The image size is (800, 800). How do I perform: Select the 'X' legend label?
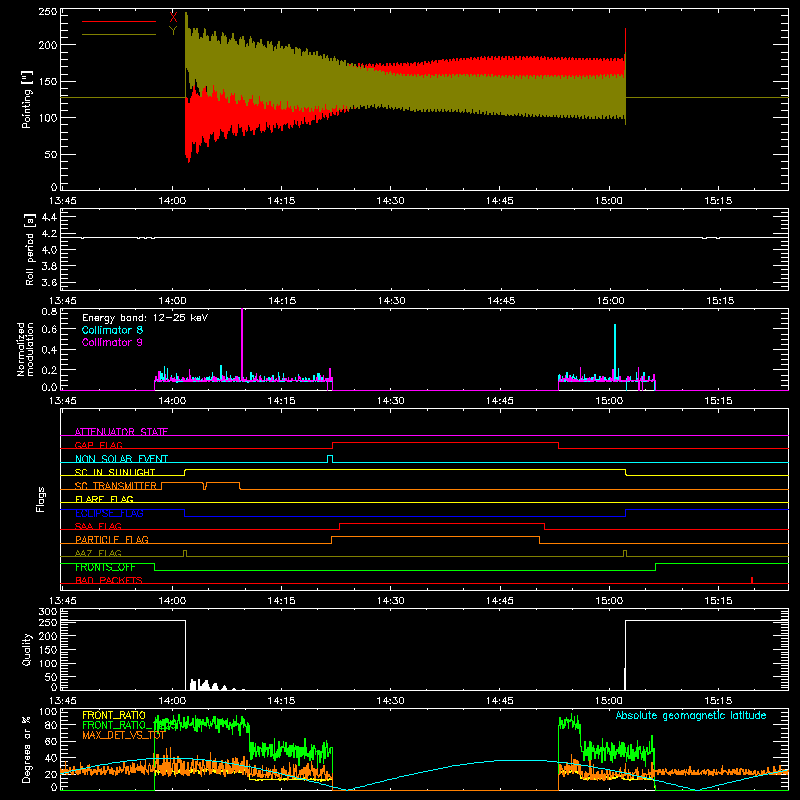pos(173,17)
